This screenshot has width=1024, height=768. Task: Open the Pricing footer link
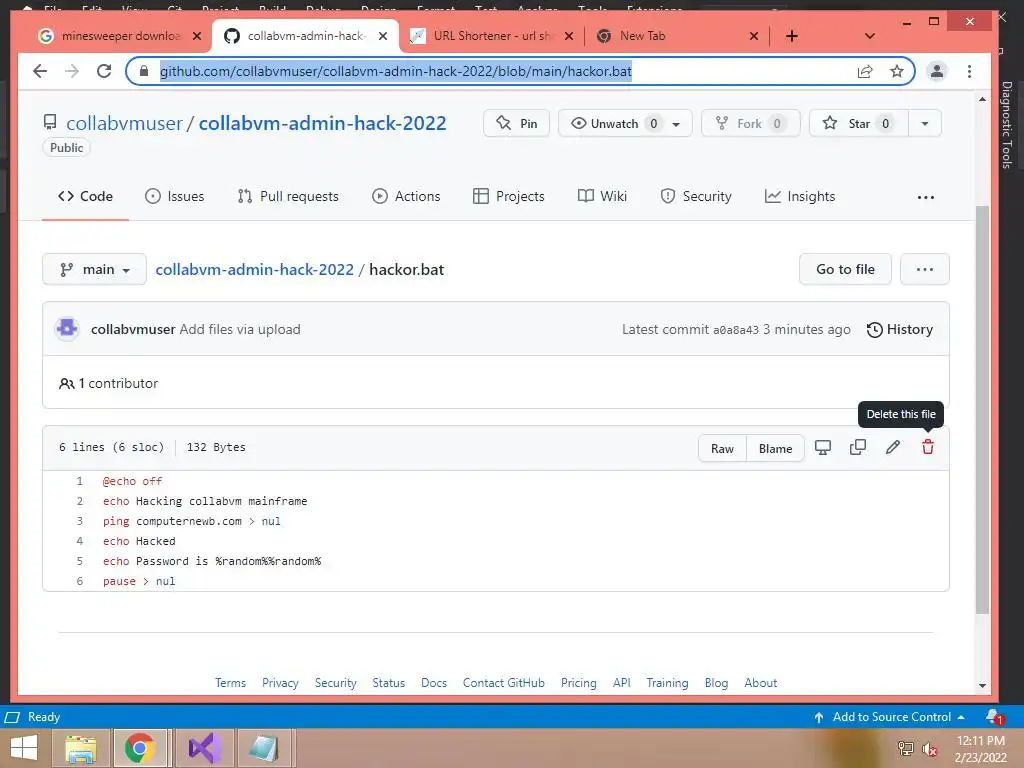[579, 682]
